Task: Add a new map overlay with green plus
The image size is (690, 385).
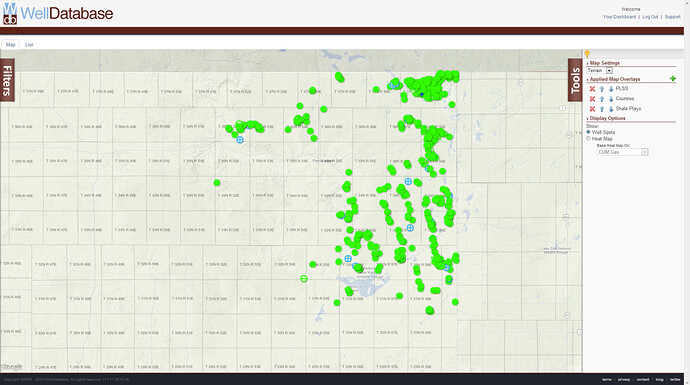Action: 672,79
